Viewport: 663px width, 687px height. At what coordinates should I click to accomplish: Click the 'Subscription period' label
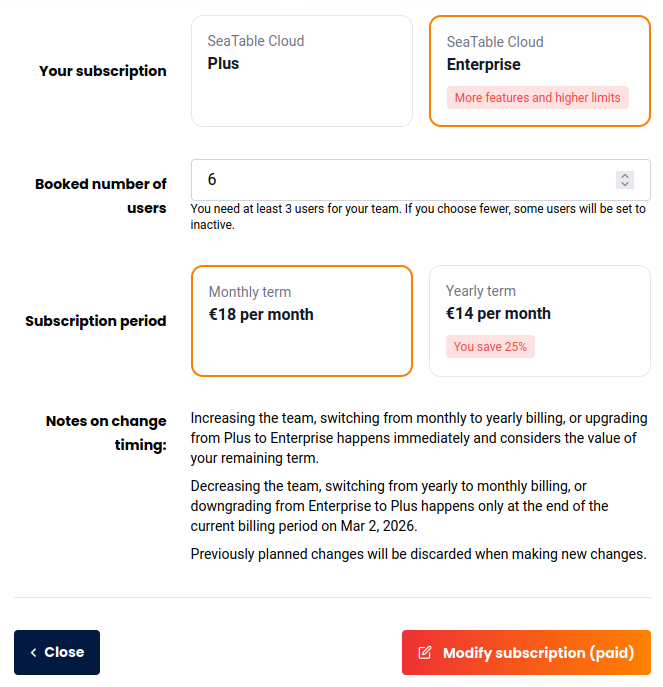pos(96,321)
